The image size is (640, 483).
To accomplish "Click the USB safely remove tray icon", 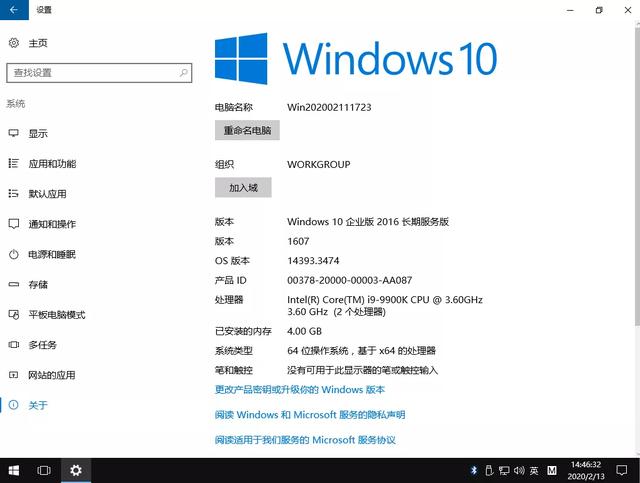I will (x=489, y=470).
